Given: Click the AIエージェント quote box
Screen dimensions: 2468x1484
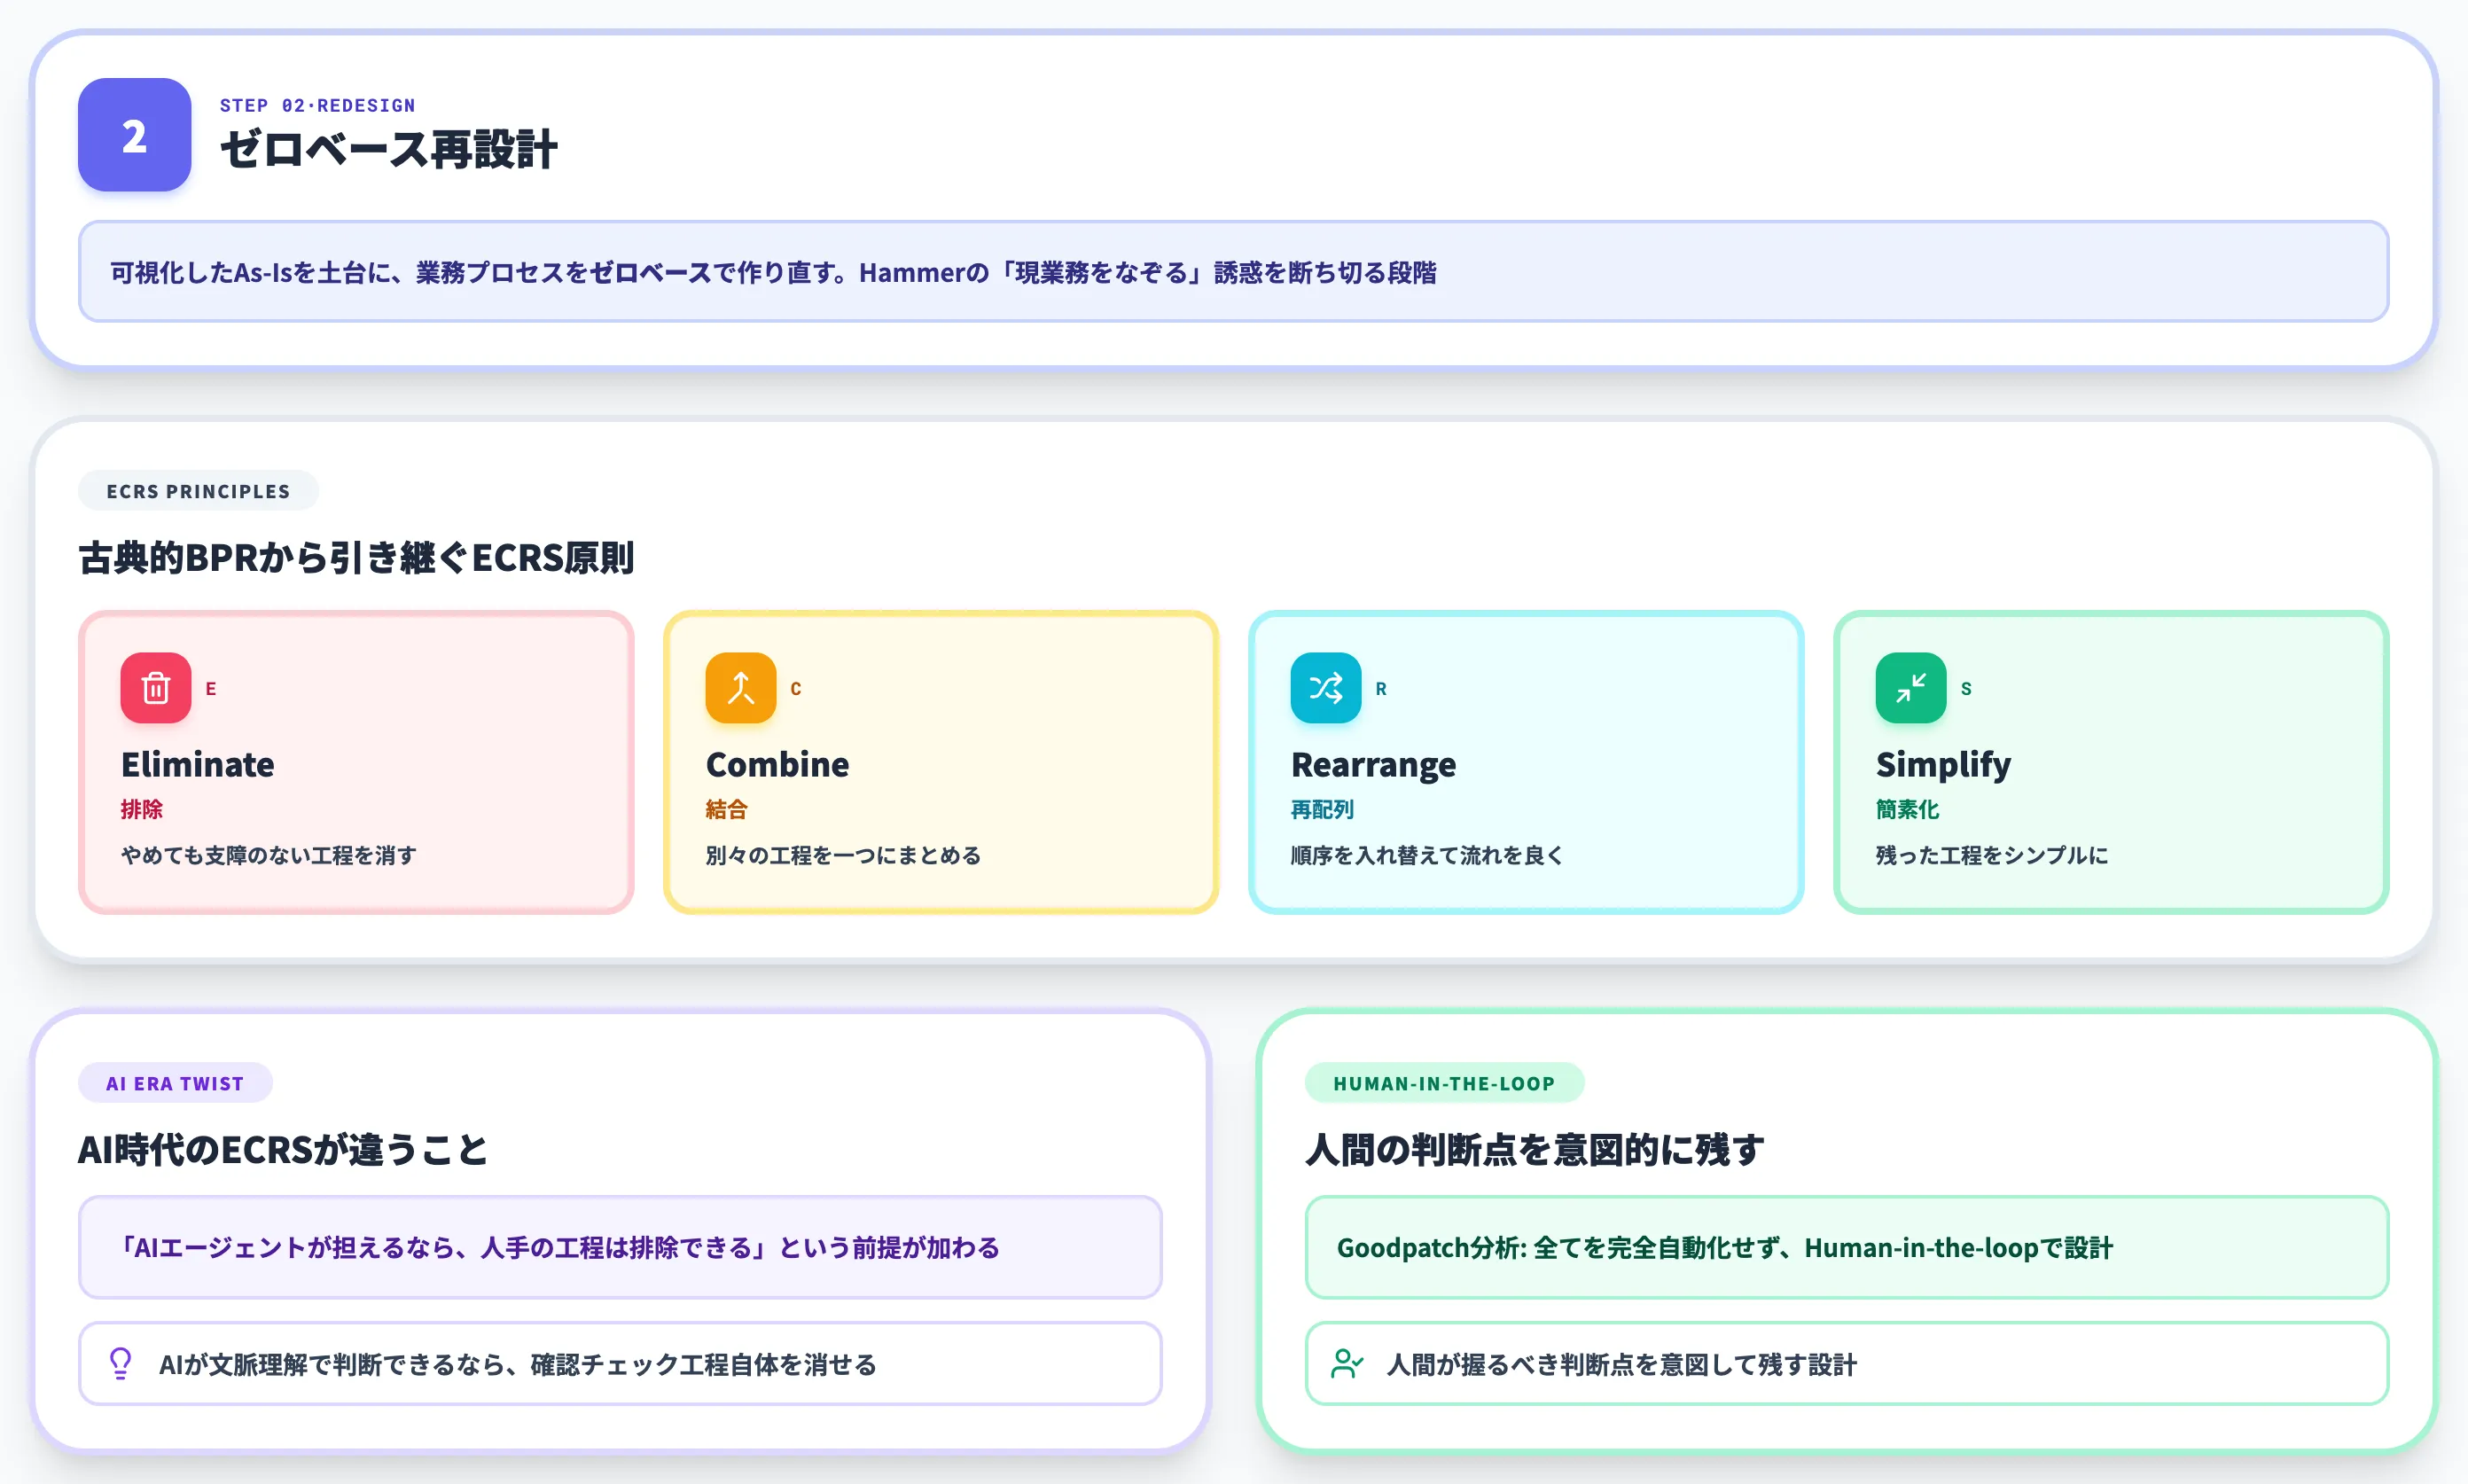Looking at the screenshot, I should (620, 1247).
